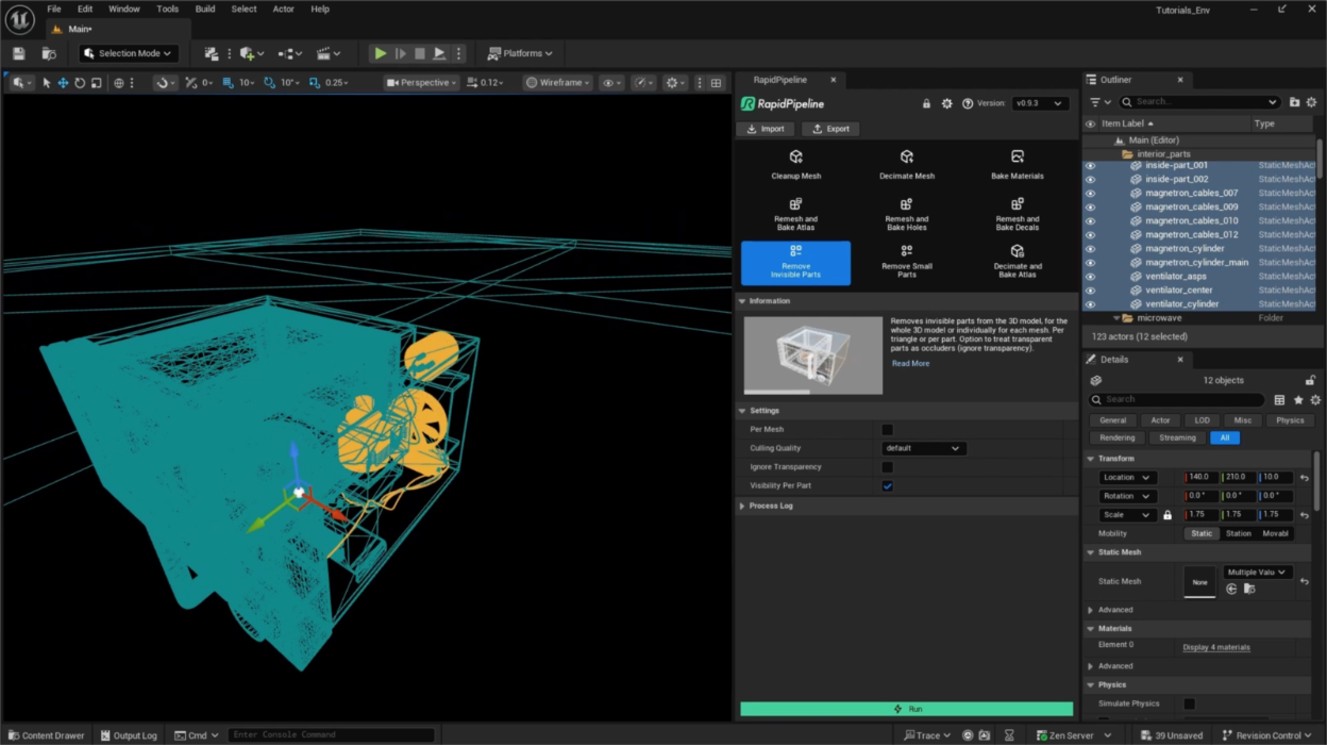Screen dimensions: 1327x745
Task: Toggle the Scale lock ratio icon
Action: [1167, 515]
